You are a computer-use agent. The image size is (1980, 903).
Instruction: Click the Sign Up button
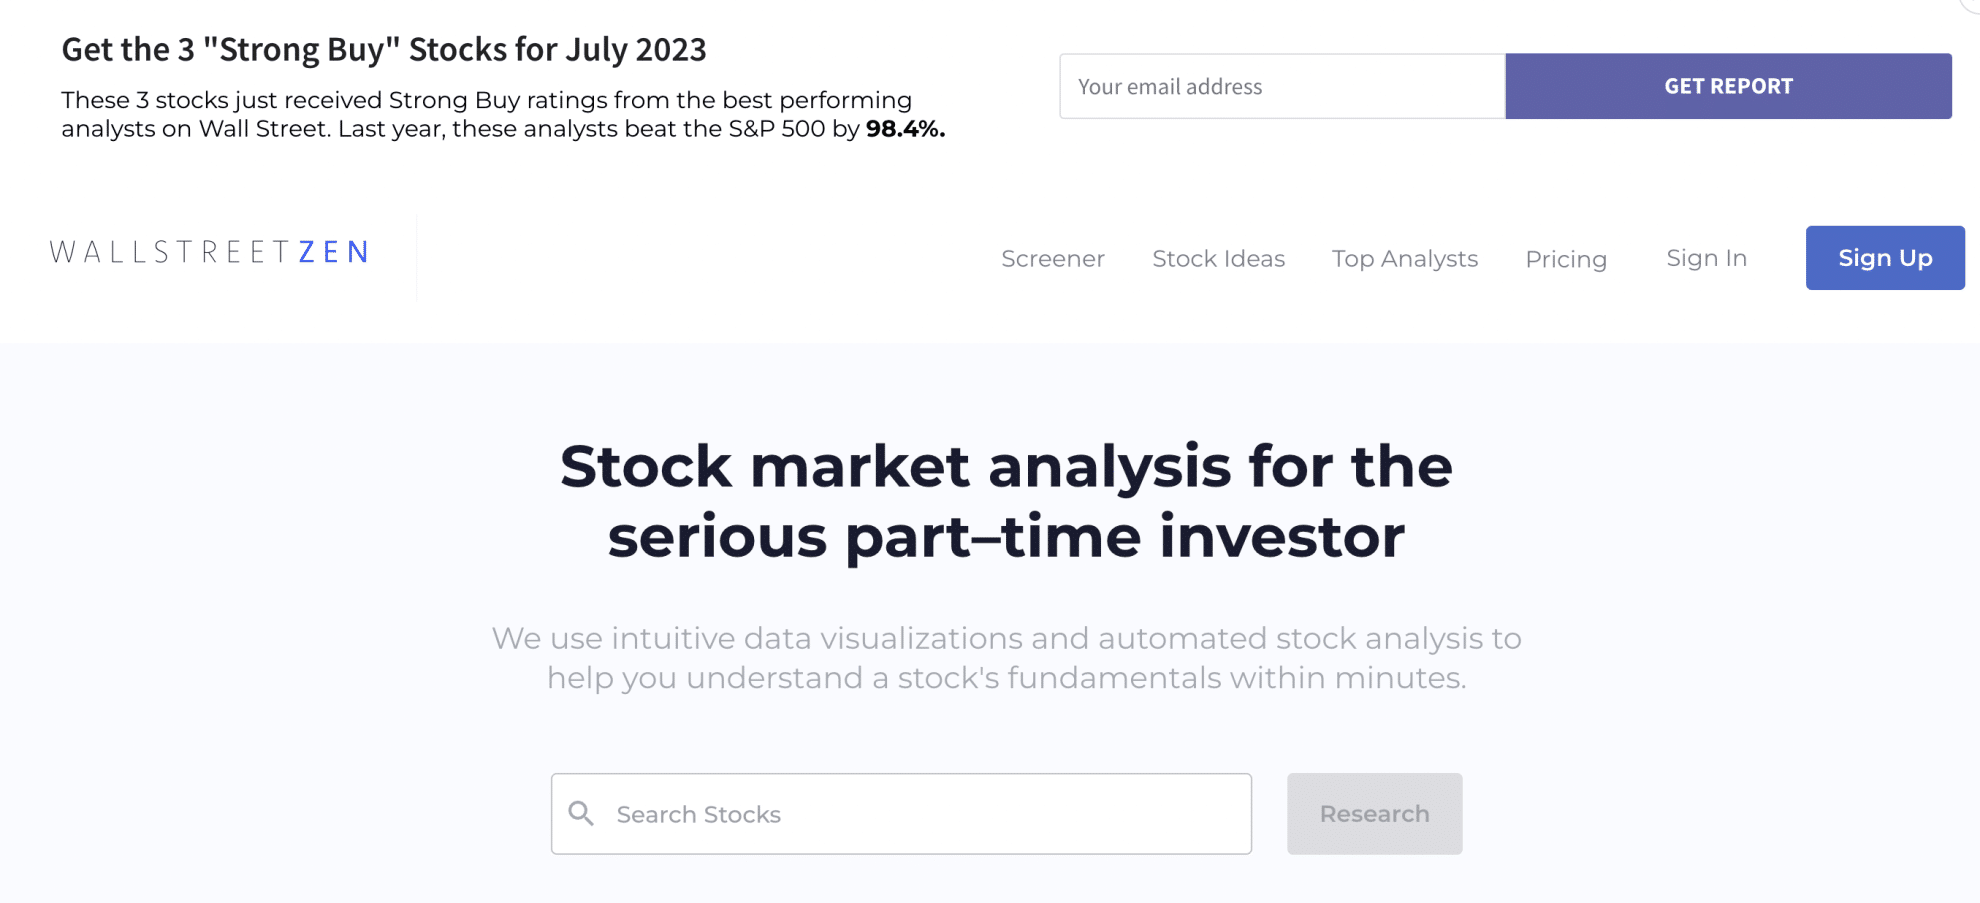pyautogui.click(x=1884, y=258)
